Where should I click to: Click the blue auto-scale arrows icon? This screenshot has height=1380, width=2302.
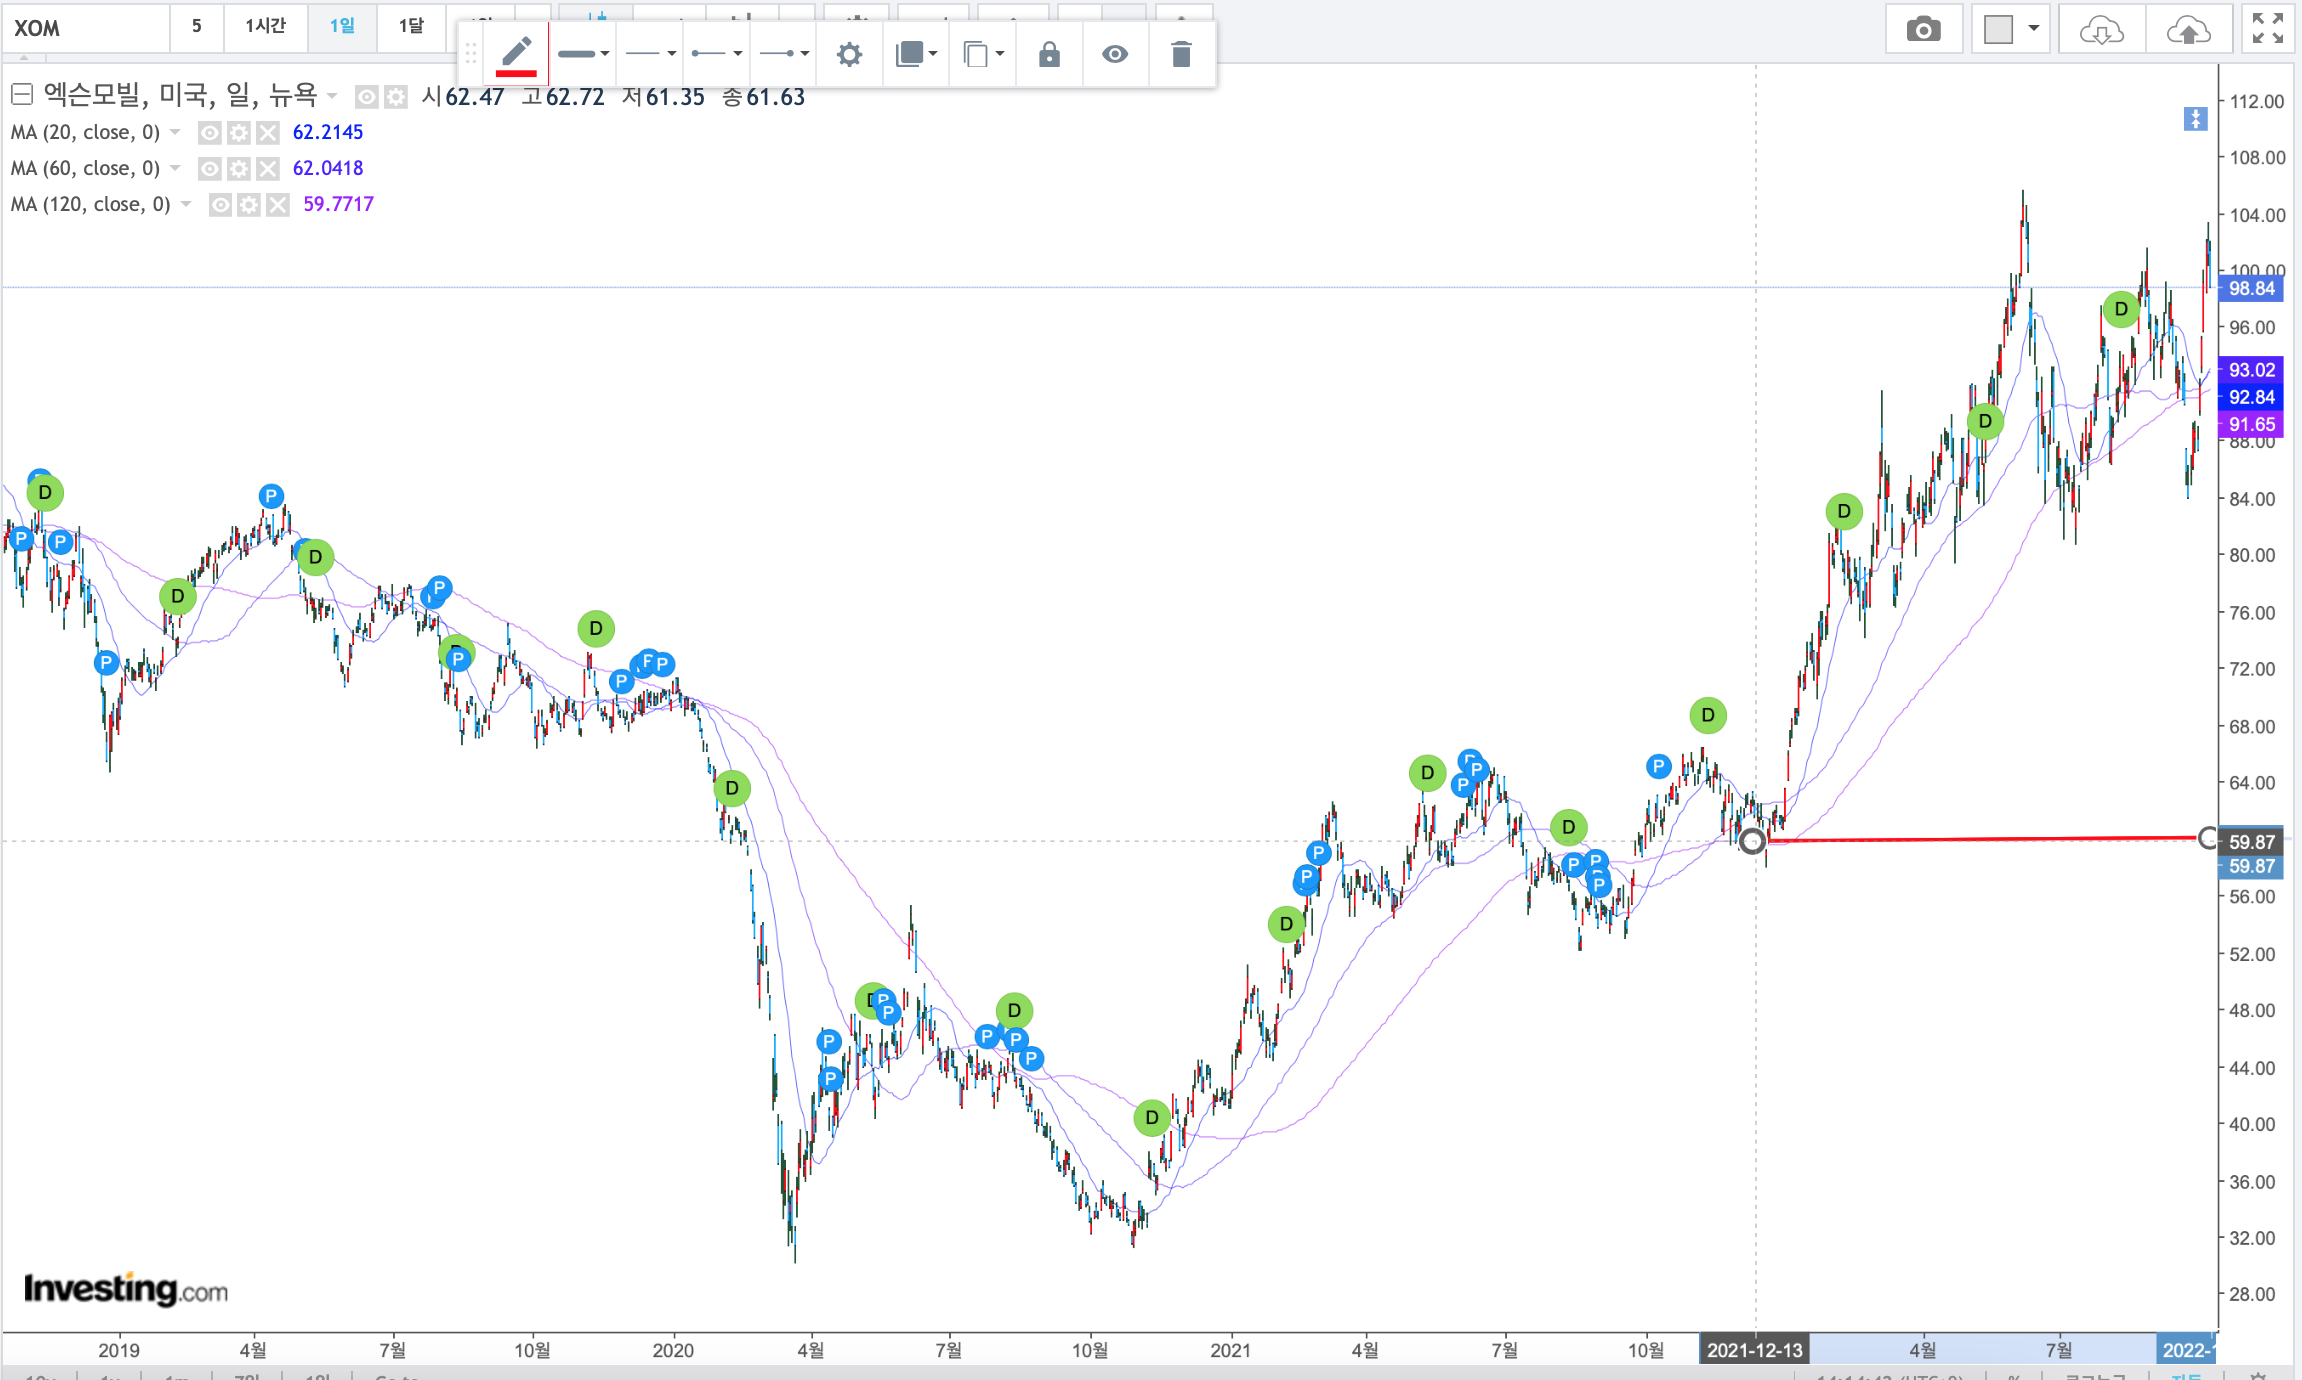point(2195,119)
